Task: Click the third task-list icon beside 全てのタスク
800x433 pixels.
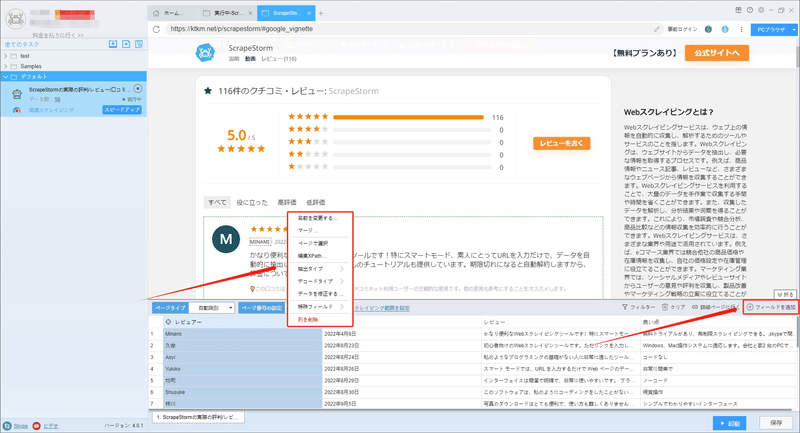Action: click(139, 44)
